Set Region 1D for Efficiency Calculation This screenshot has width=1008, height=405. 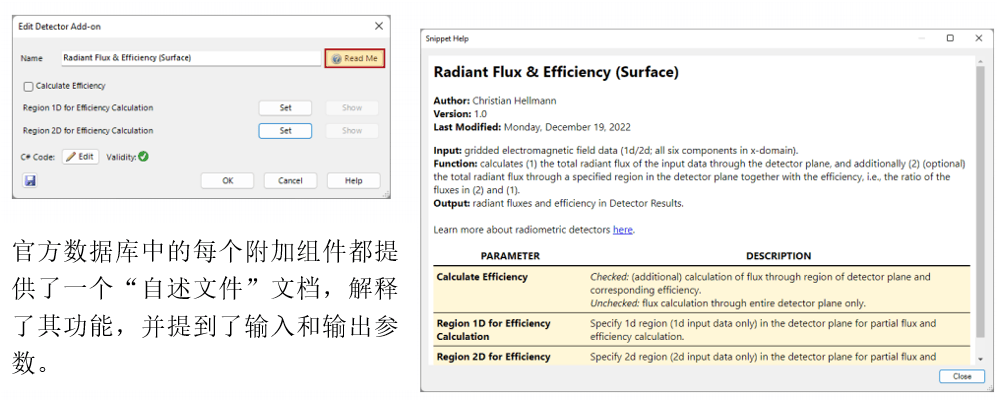285,108
